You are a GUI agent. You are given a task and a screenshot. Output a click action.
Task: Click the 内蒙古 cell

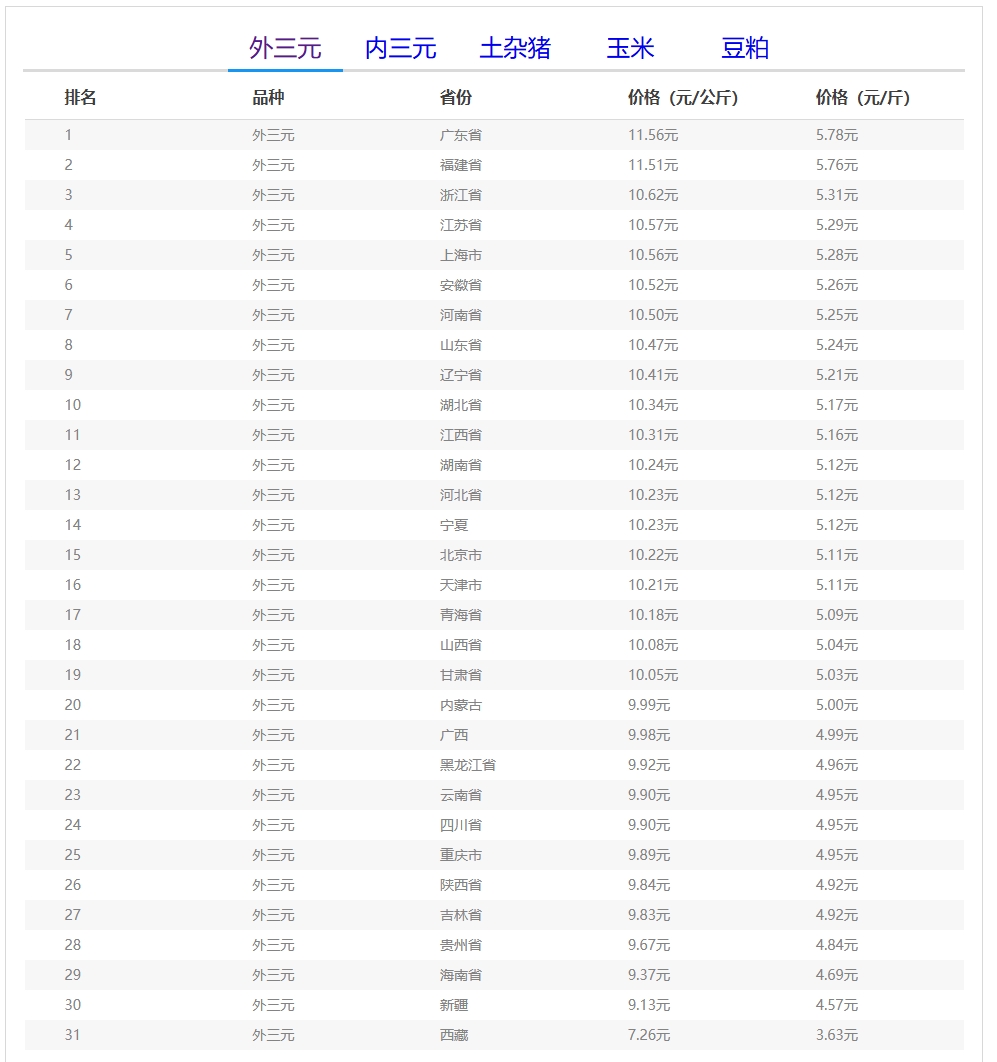tap(461, 705)
